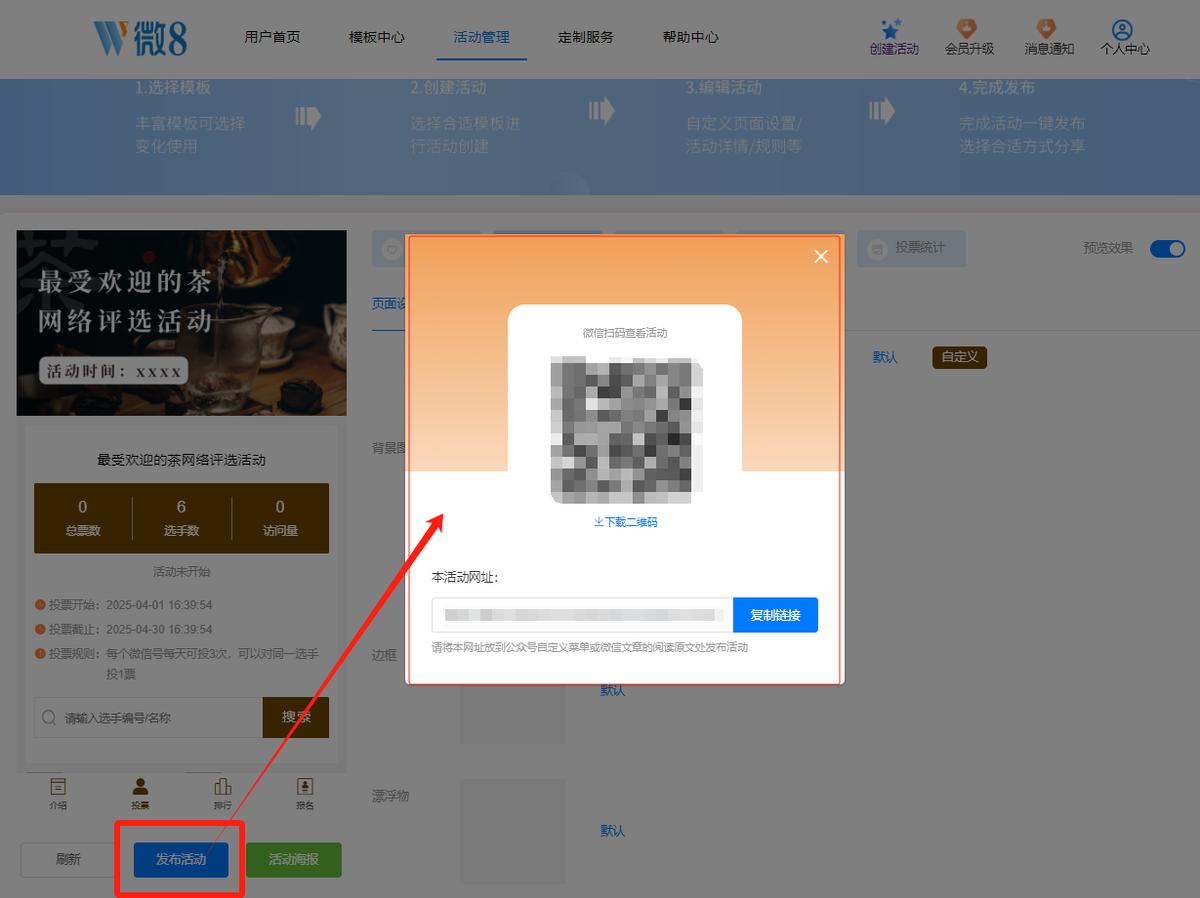Click the 活动未开始 status text

tap(181, 572)
